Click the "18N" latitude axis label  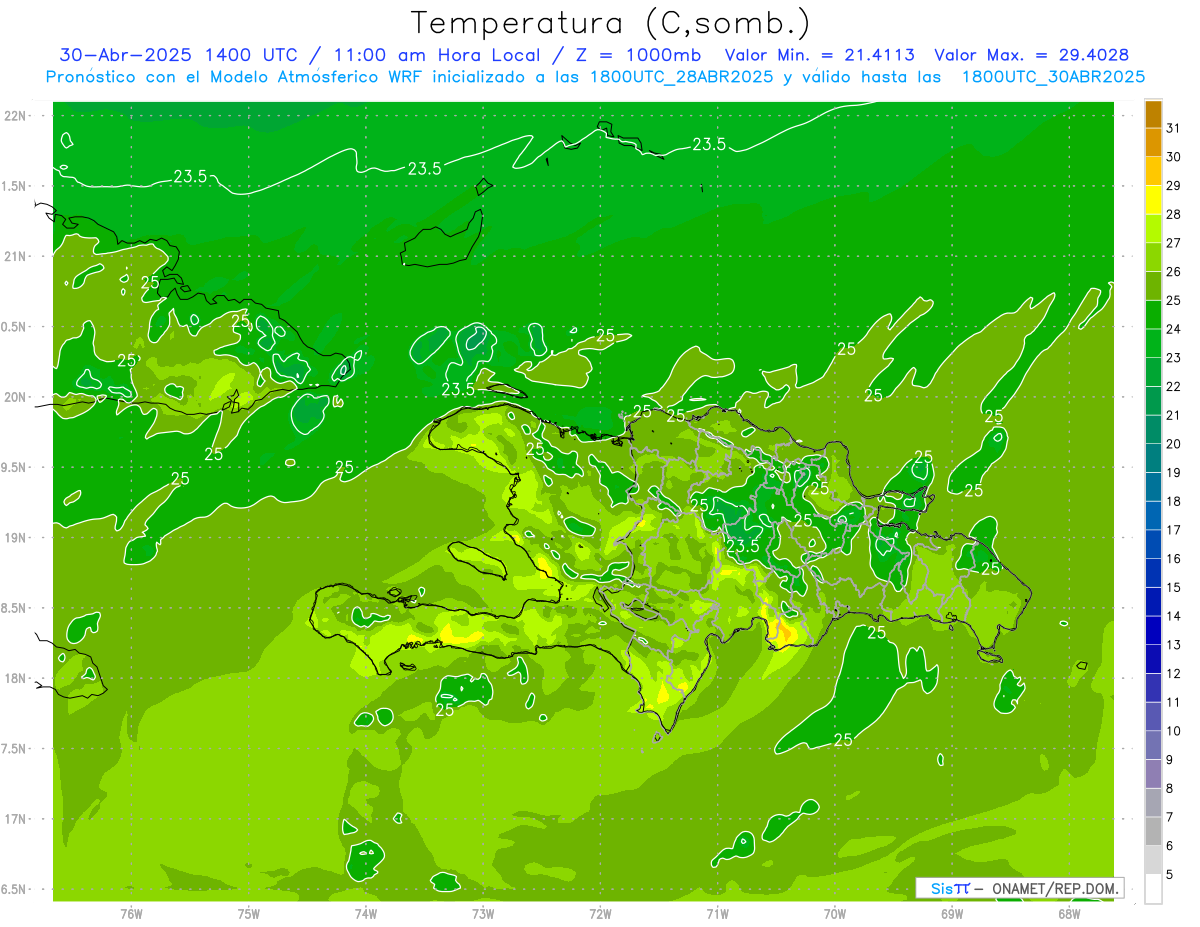coord(16,679)
